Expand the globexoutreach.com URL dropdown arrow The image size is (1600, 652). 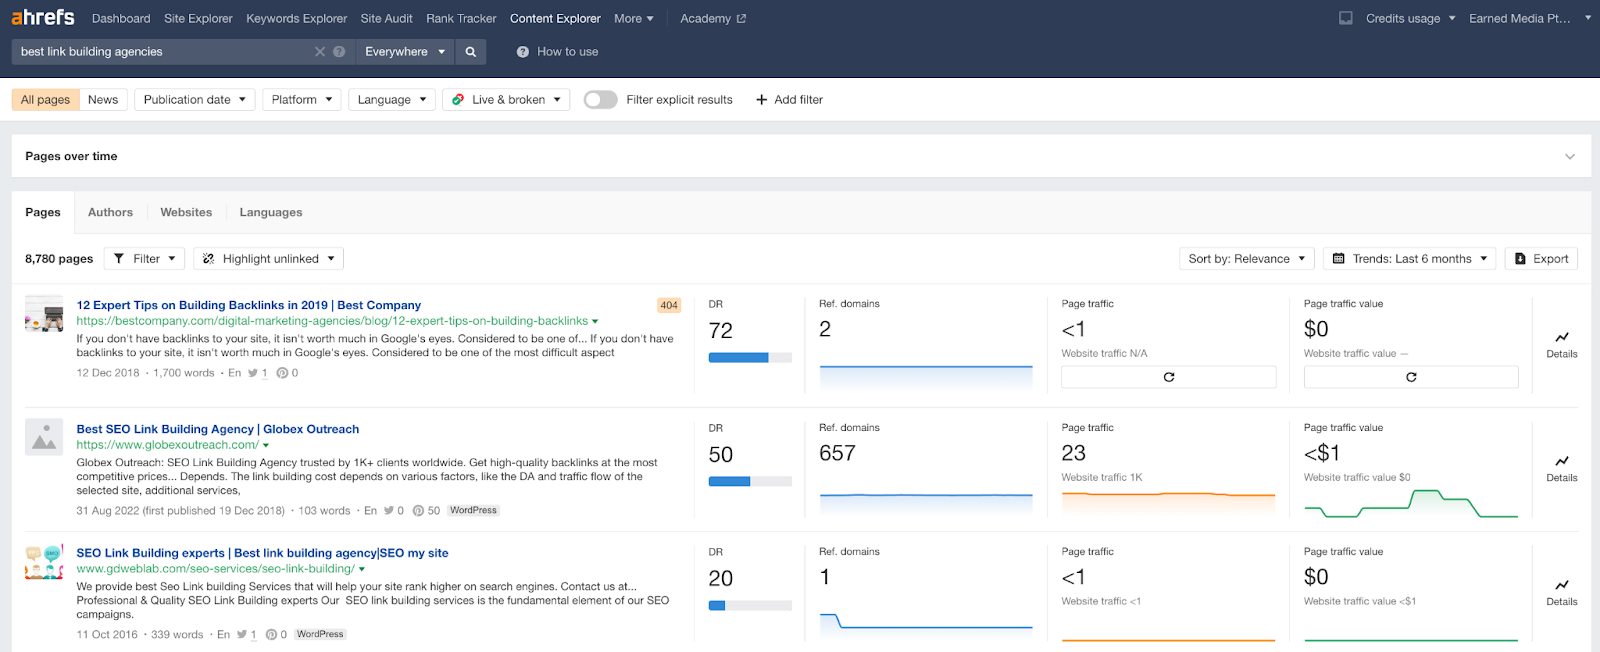pyautogui.click(x=266, y=446)
